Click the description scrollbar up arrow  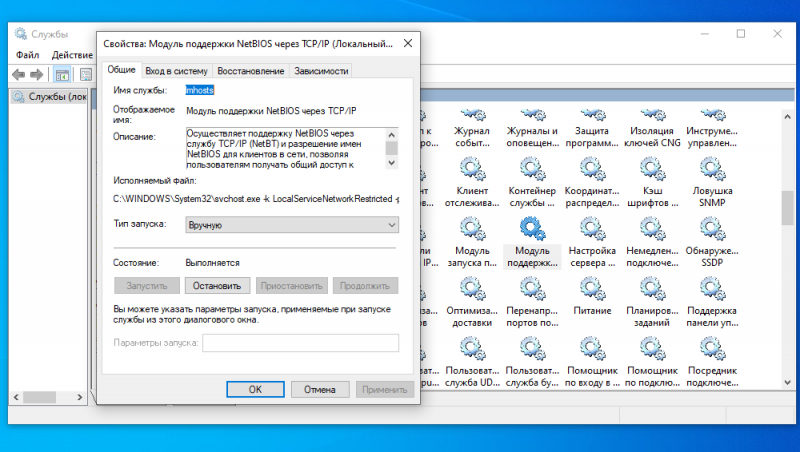tap(391, 135)
